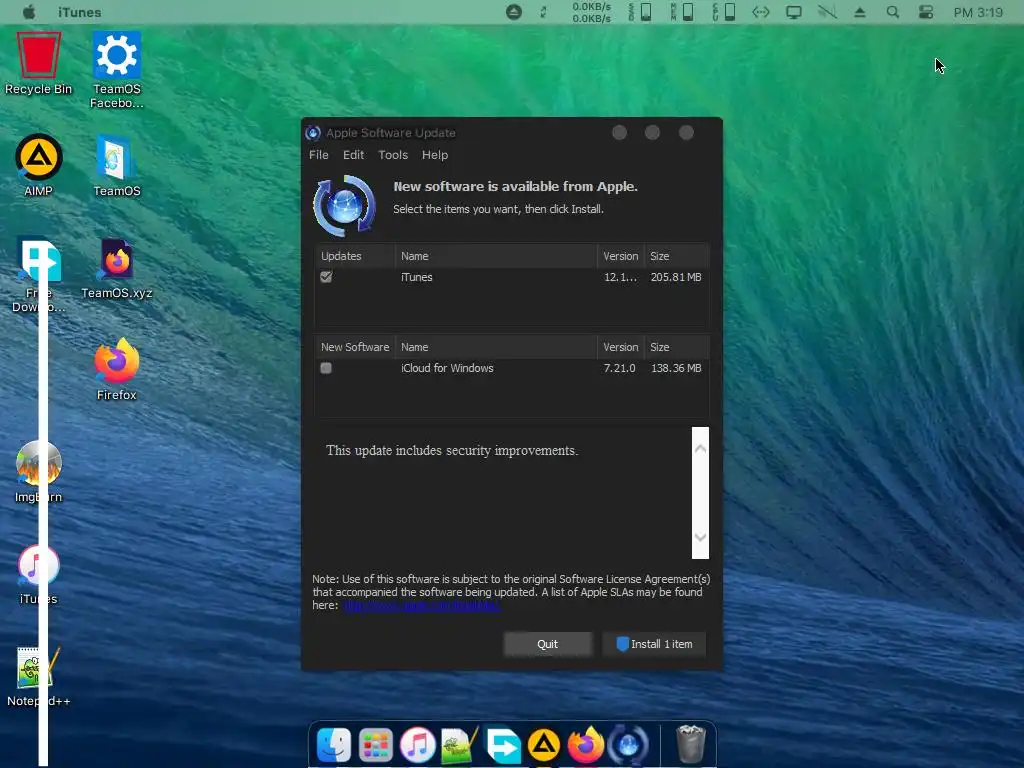Screen dimensions: 1024x768
Task: Open Free Download Manager in dock
Action: click(x=502, y=744)
